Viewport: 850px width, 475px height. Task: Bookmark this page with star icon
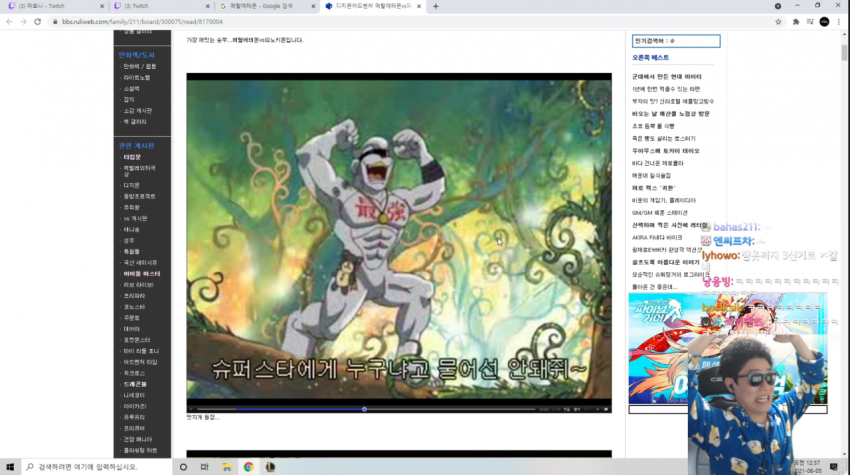778,22
